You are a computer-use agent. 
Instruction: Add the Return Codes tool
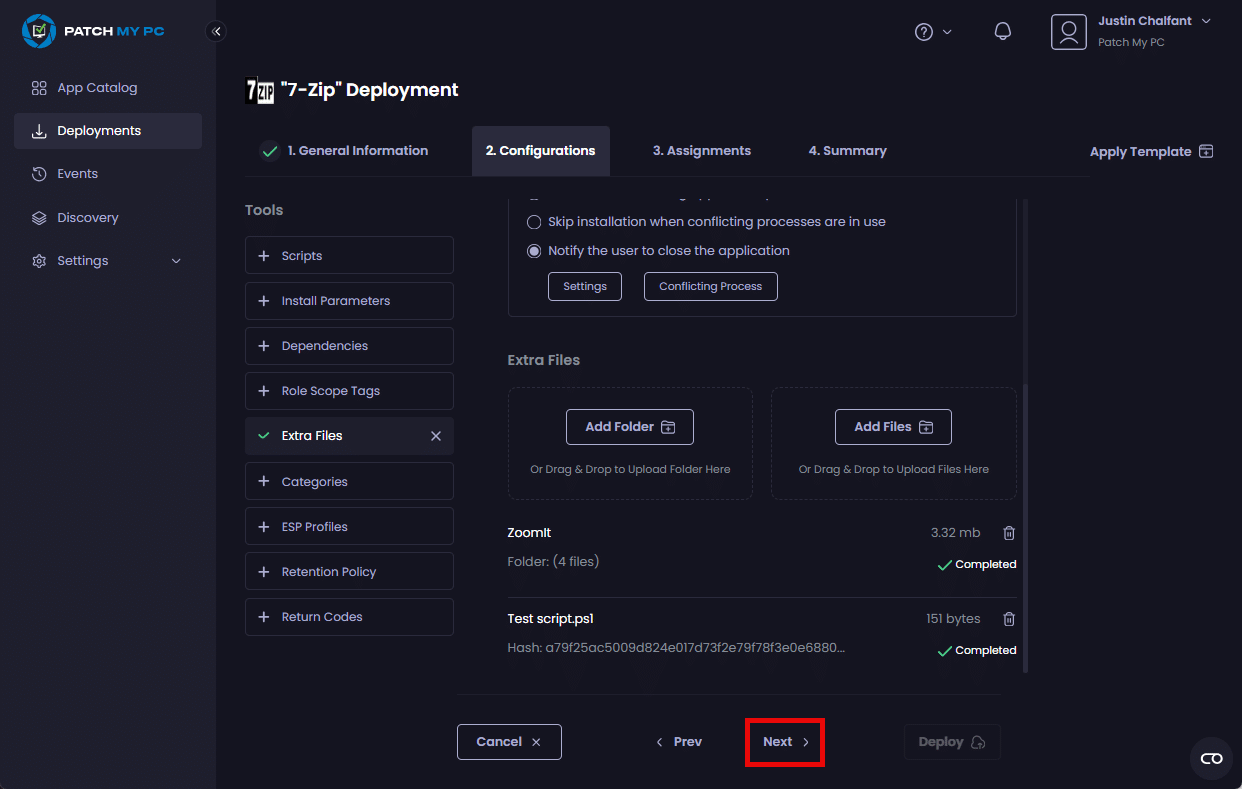coord(348,617)
